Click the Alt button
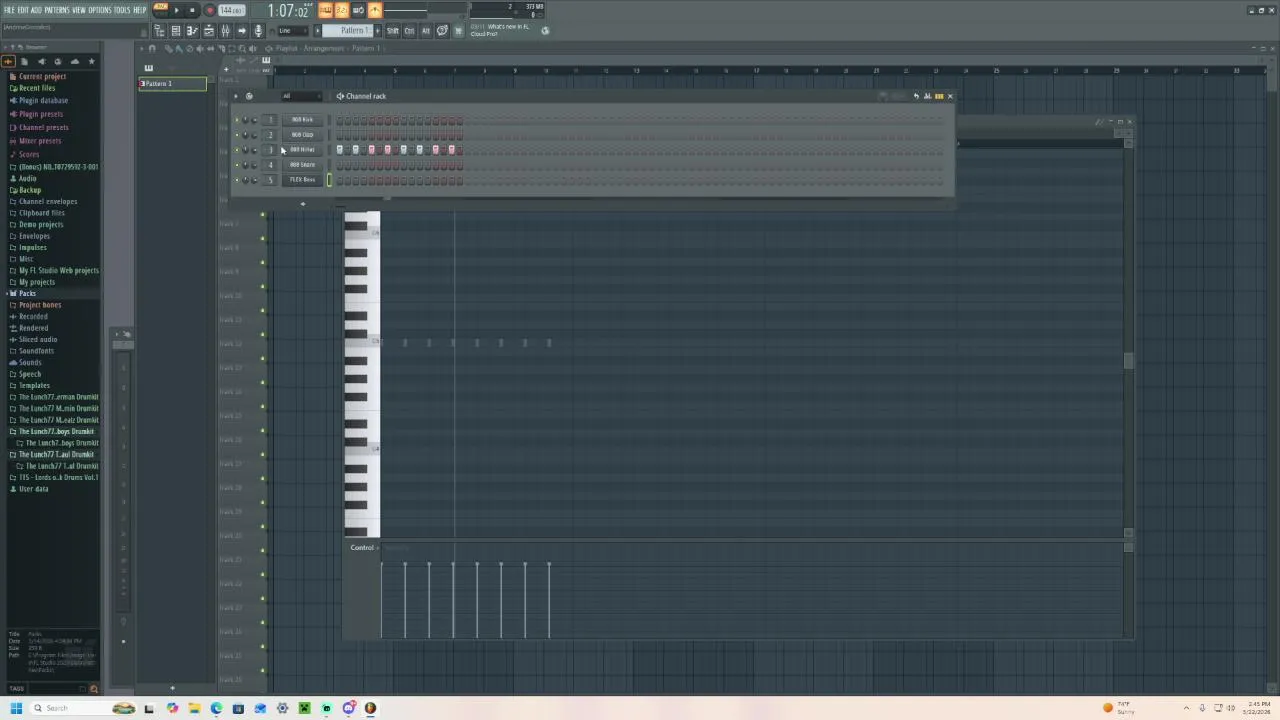Screen dimensions: 1280x720 [425, 30]
